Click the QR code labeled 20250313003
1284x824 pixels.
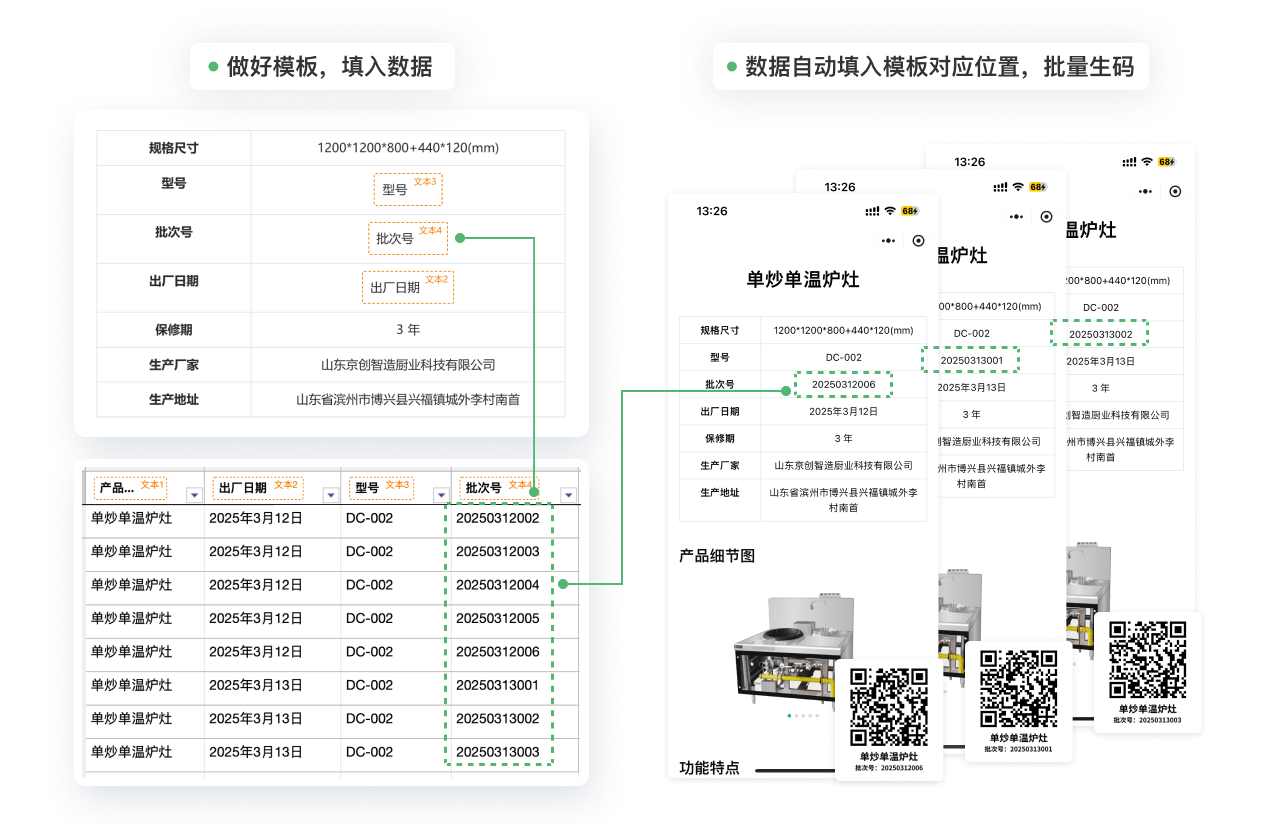pyautogui.click(x=1147, y=660)
